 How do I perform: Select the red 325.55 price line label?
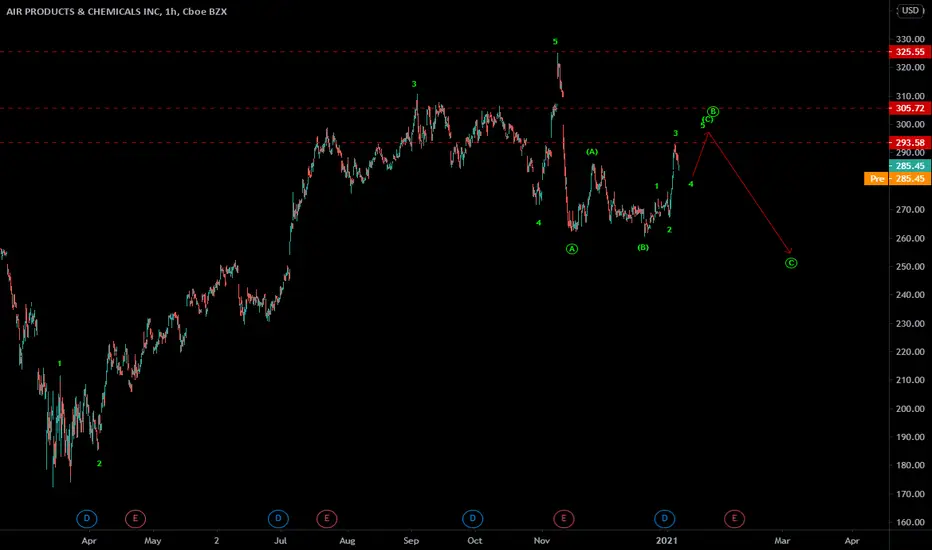click(x=910, y=52)
